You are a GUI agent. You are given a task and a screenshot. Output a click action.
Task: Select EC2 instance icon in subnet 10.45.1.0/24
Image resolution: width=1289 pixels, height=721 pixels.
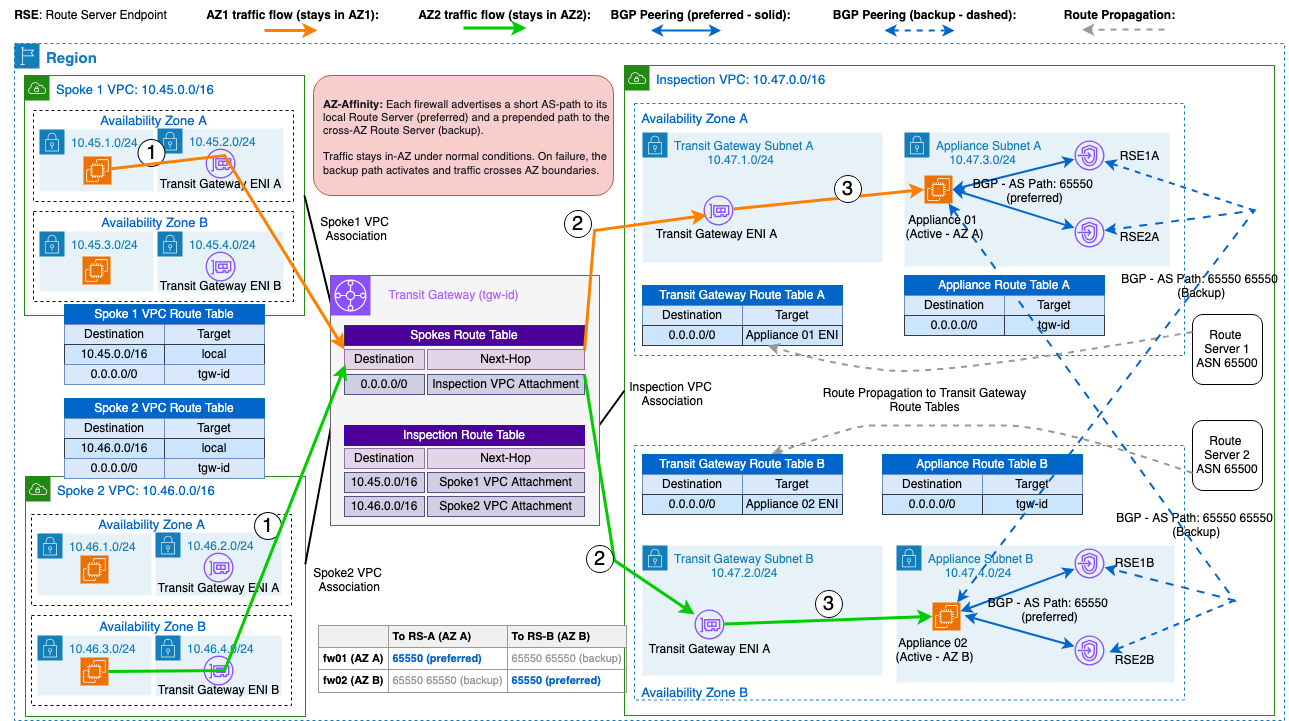(97, 171)
